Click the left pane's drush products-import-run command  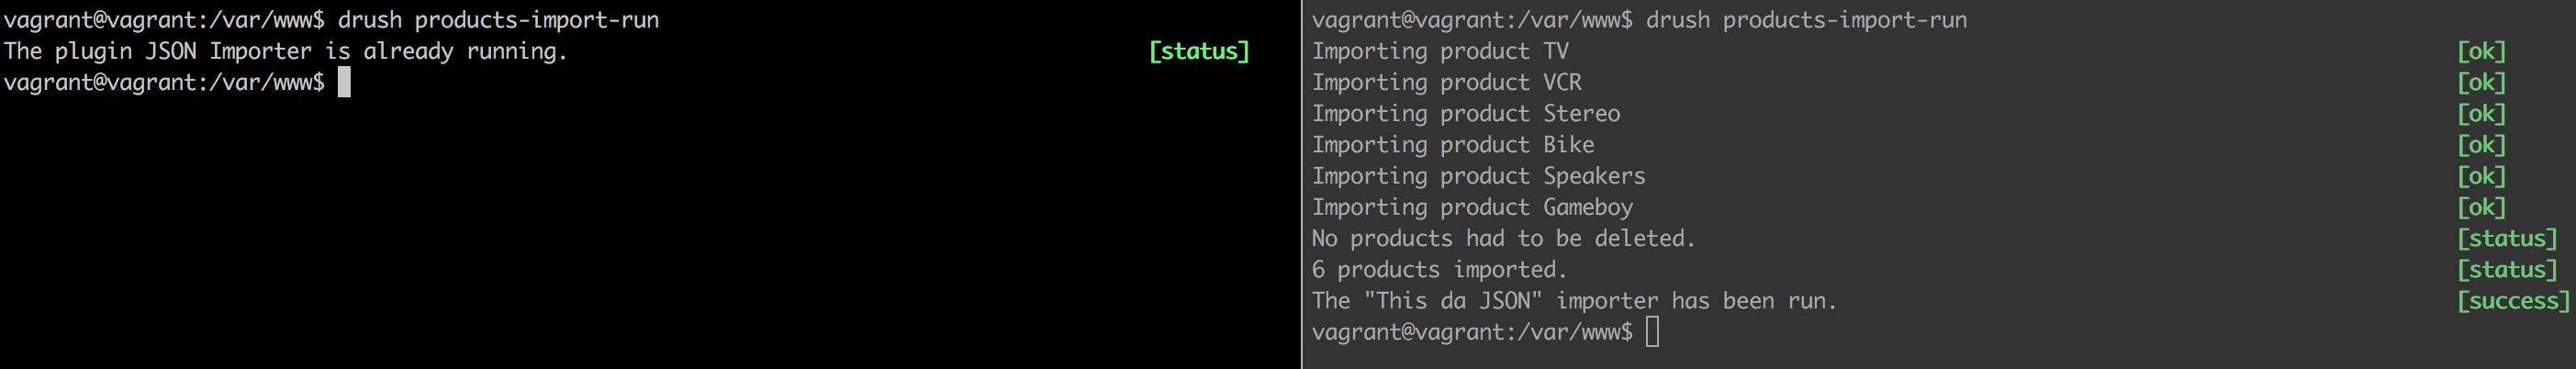coord(498,20)
